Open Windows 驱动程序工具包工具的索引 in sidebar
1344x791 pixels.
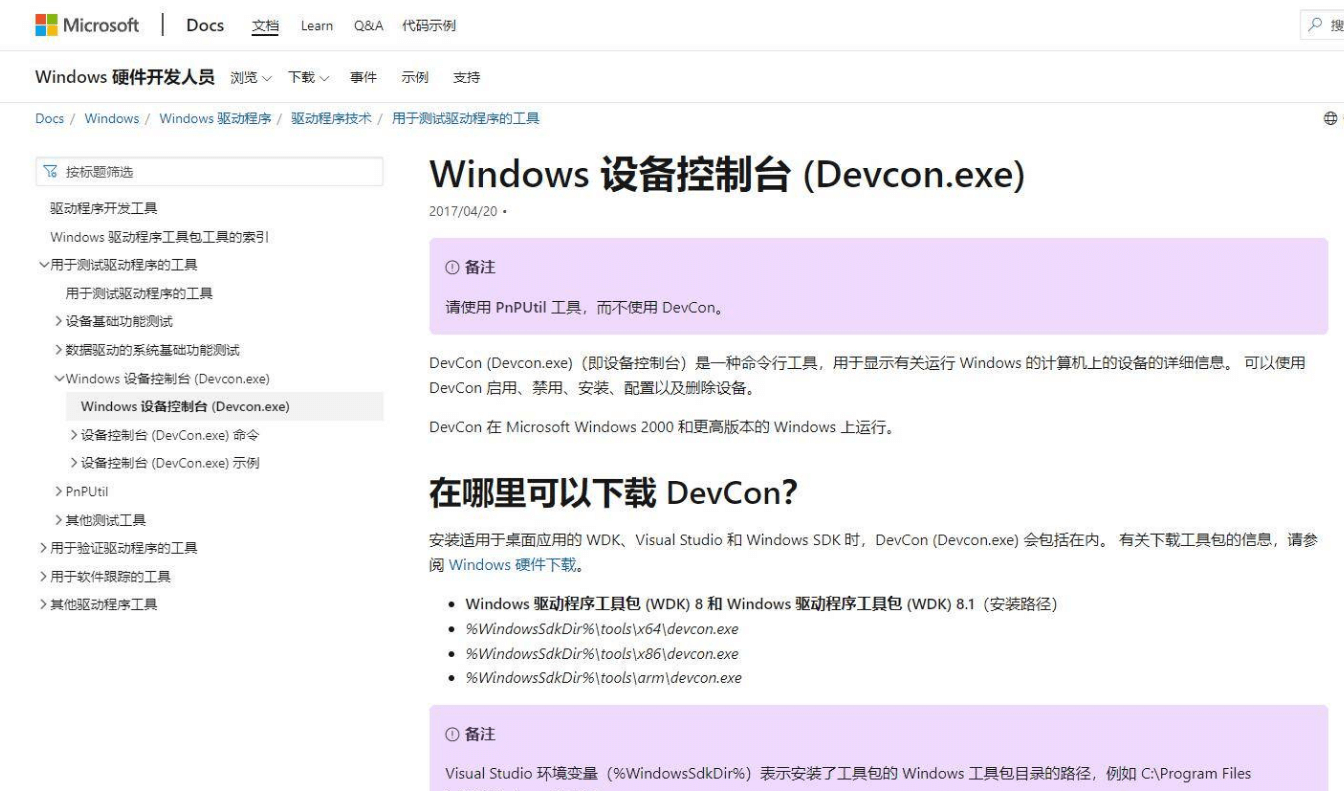coord(159,237)
